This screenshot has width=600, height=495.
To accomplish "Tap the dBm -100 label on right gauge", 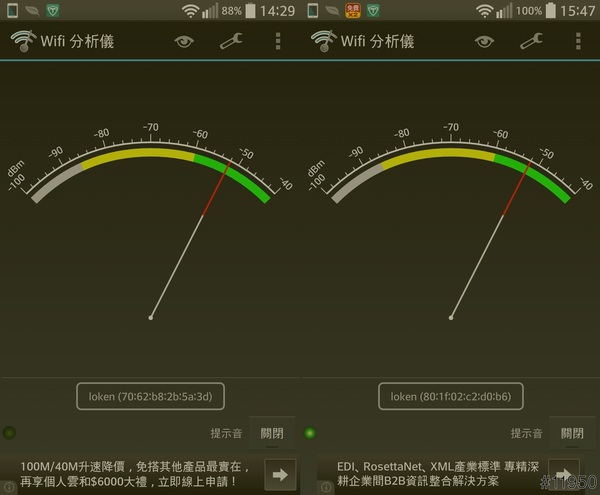I will pyautogui.click(x=317, y=176).
